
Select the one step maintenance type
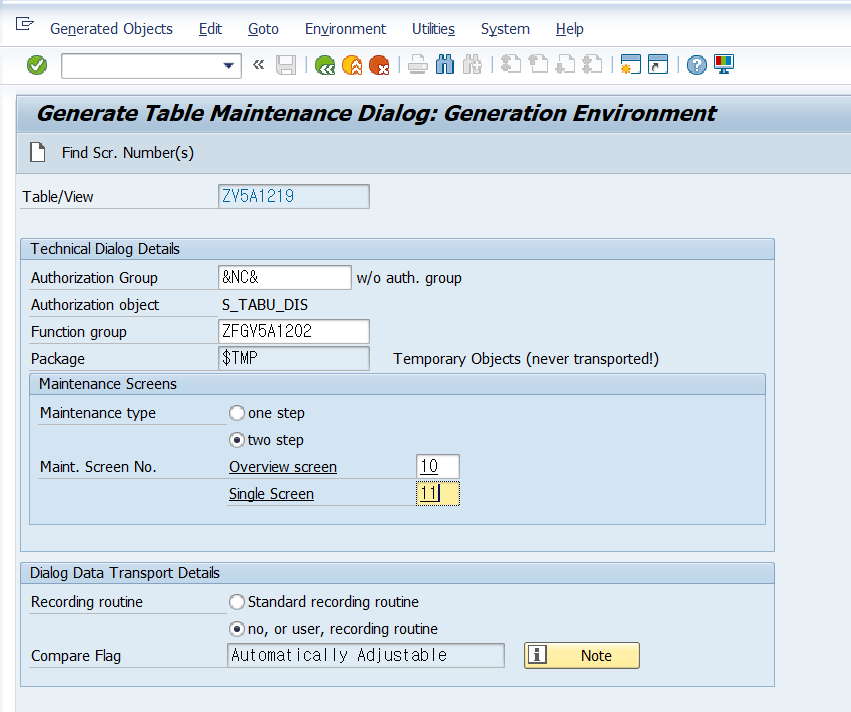[x=237, y=413]
